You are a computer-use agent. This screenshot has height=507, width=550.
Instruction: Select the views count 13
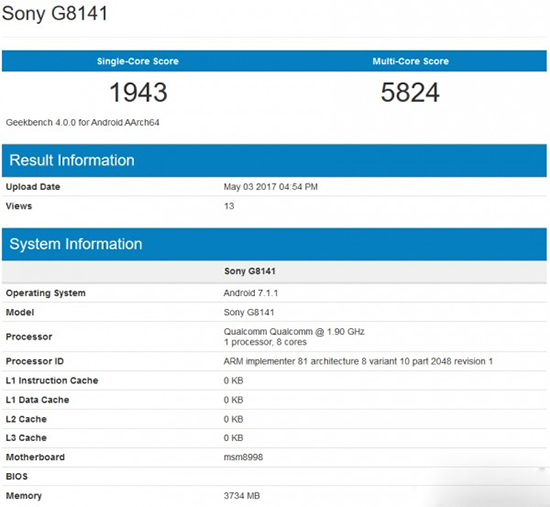(x=229, y=206)
